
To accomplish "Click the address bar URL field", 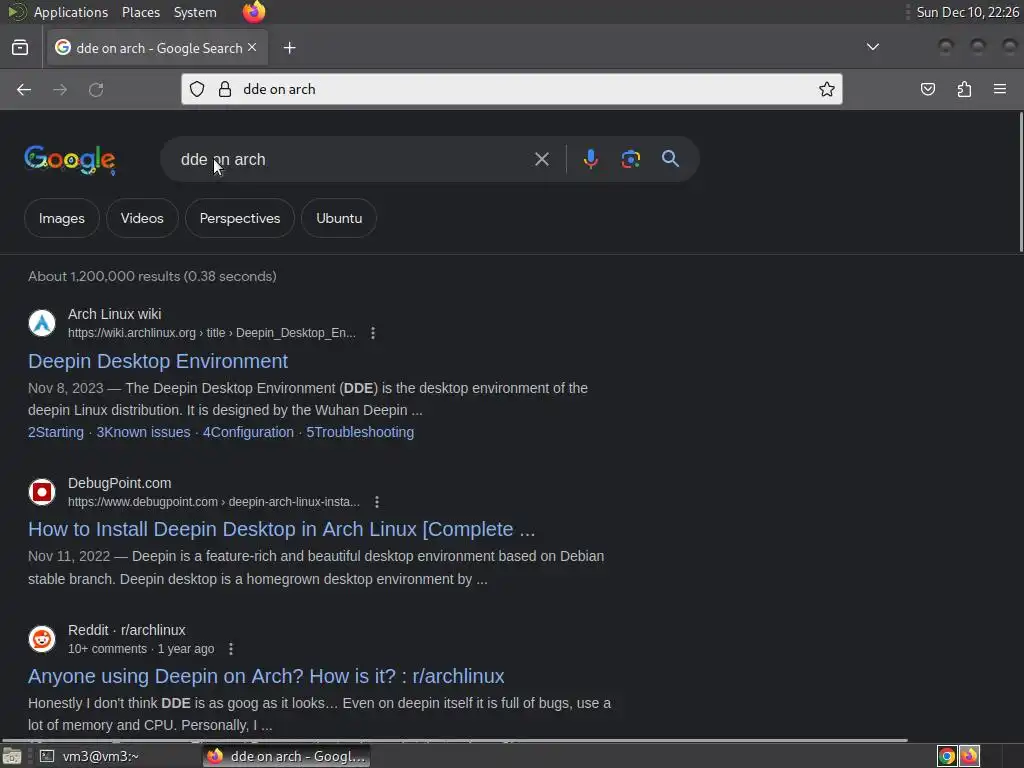I will coord(511,89).
